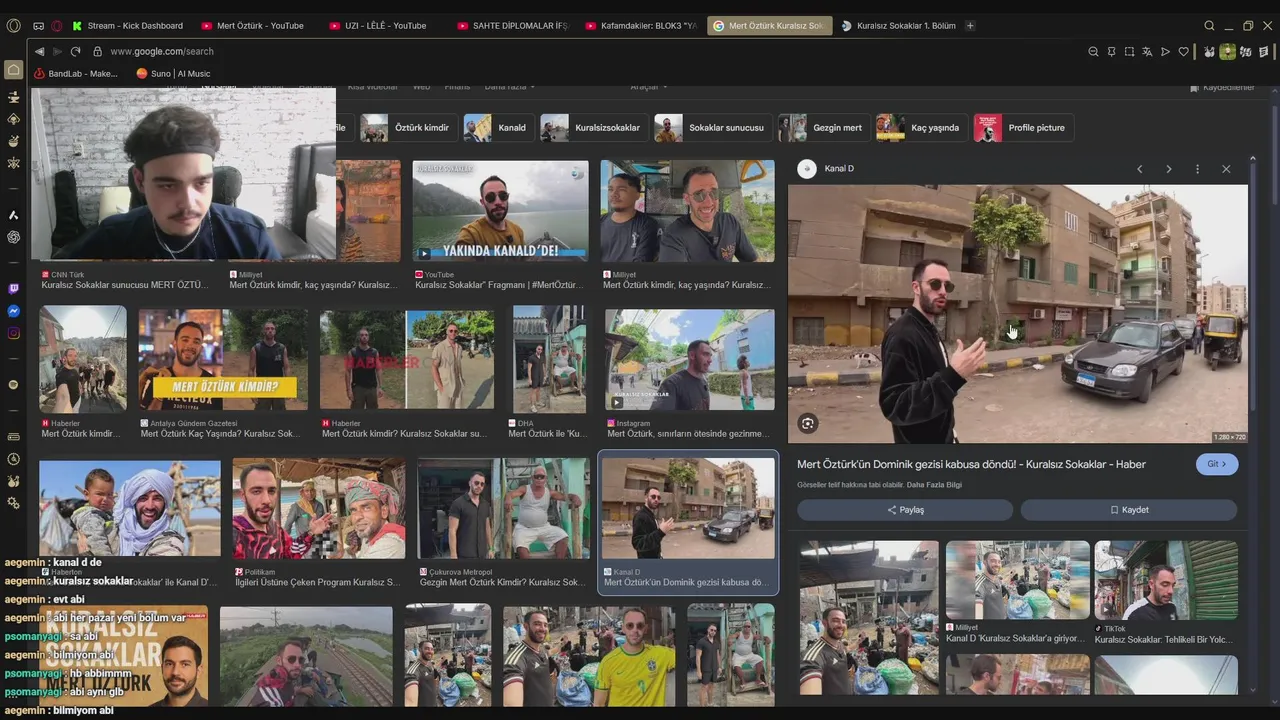
Task: Open the TikTok related image in the preview panel
Action: [x=1166, y=580]
